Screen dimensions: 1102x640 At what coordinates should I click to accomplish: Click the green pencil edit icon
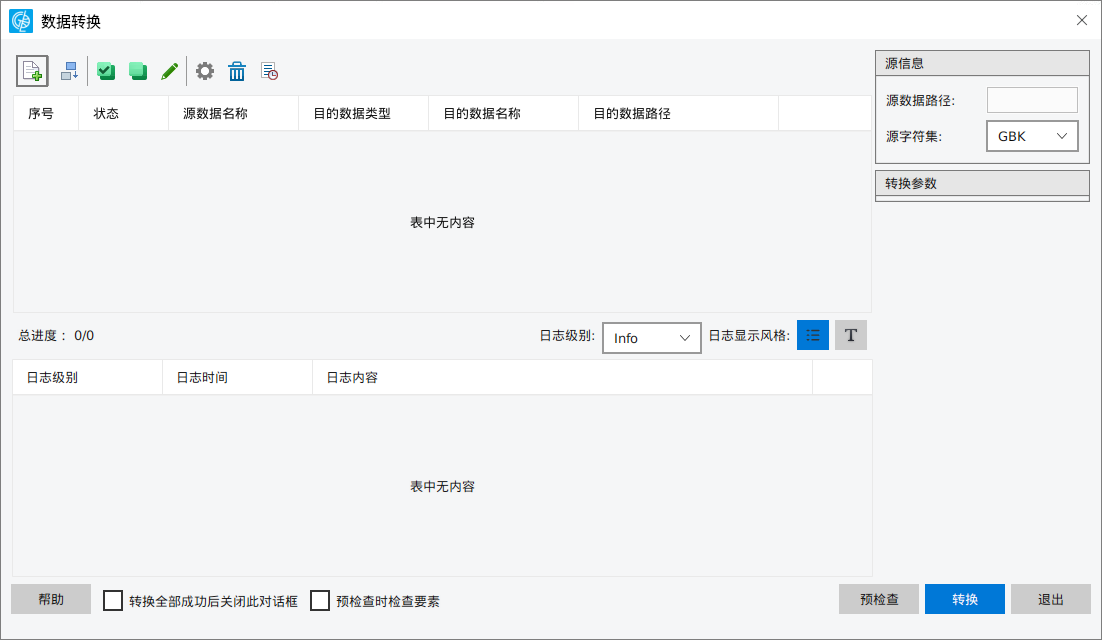tap(170, 71)
